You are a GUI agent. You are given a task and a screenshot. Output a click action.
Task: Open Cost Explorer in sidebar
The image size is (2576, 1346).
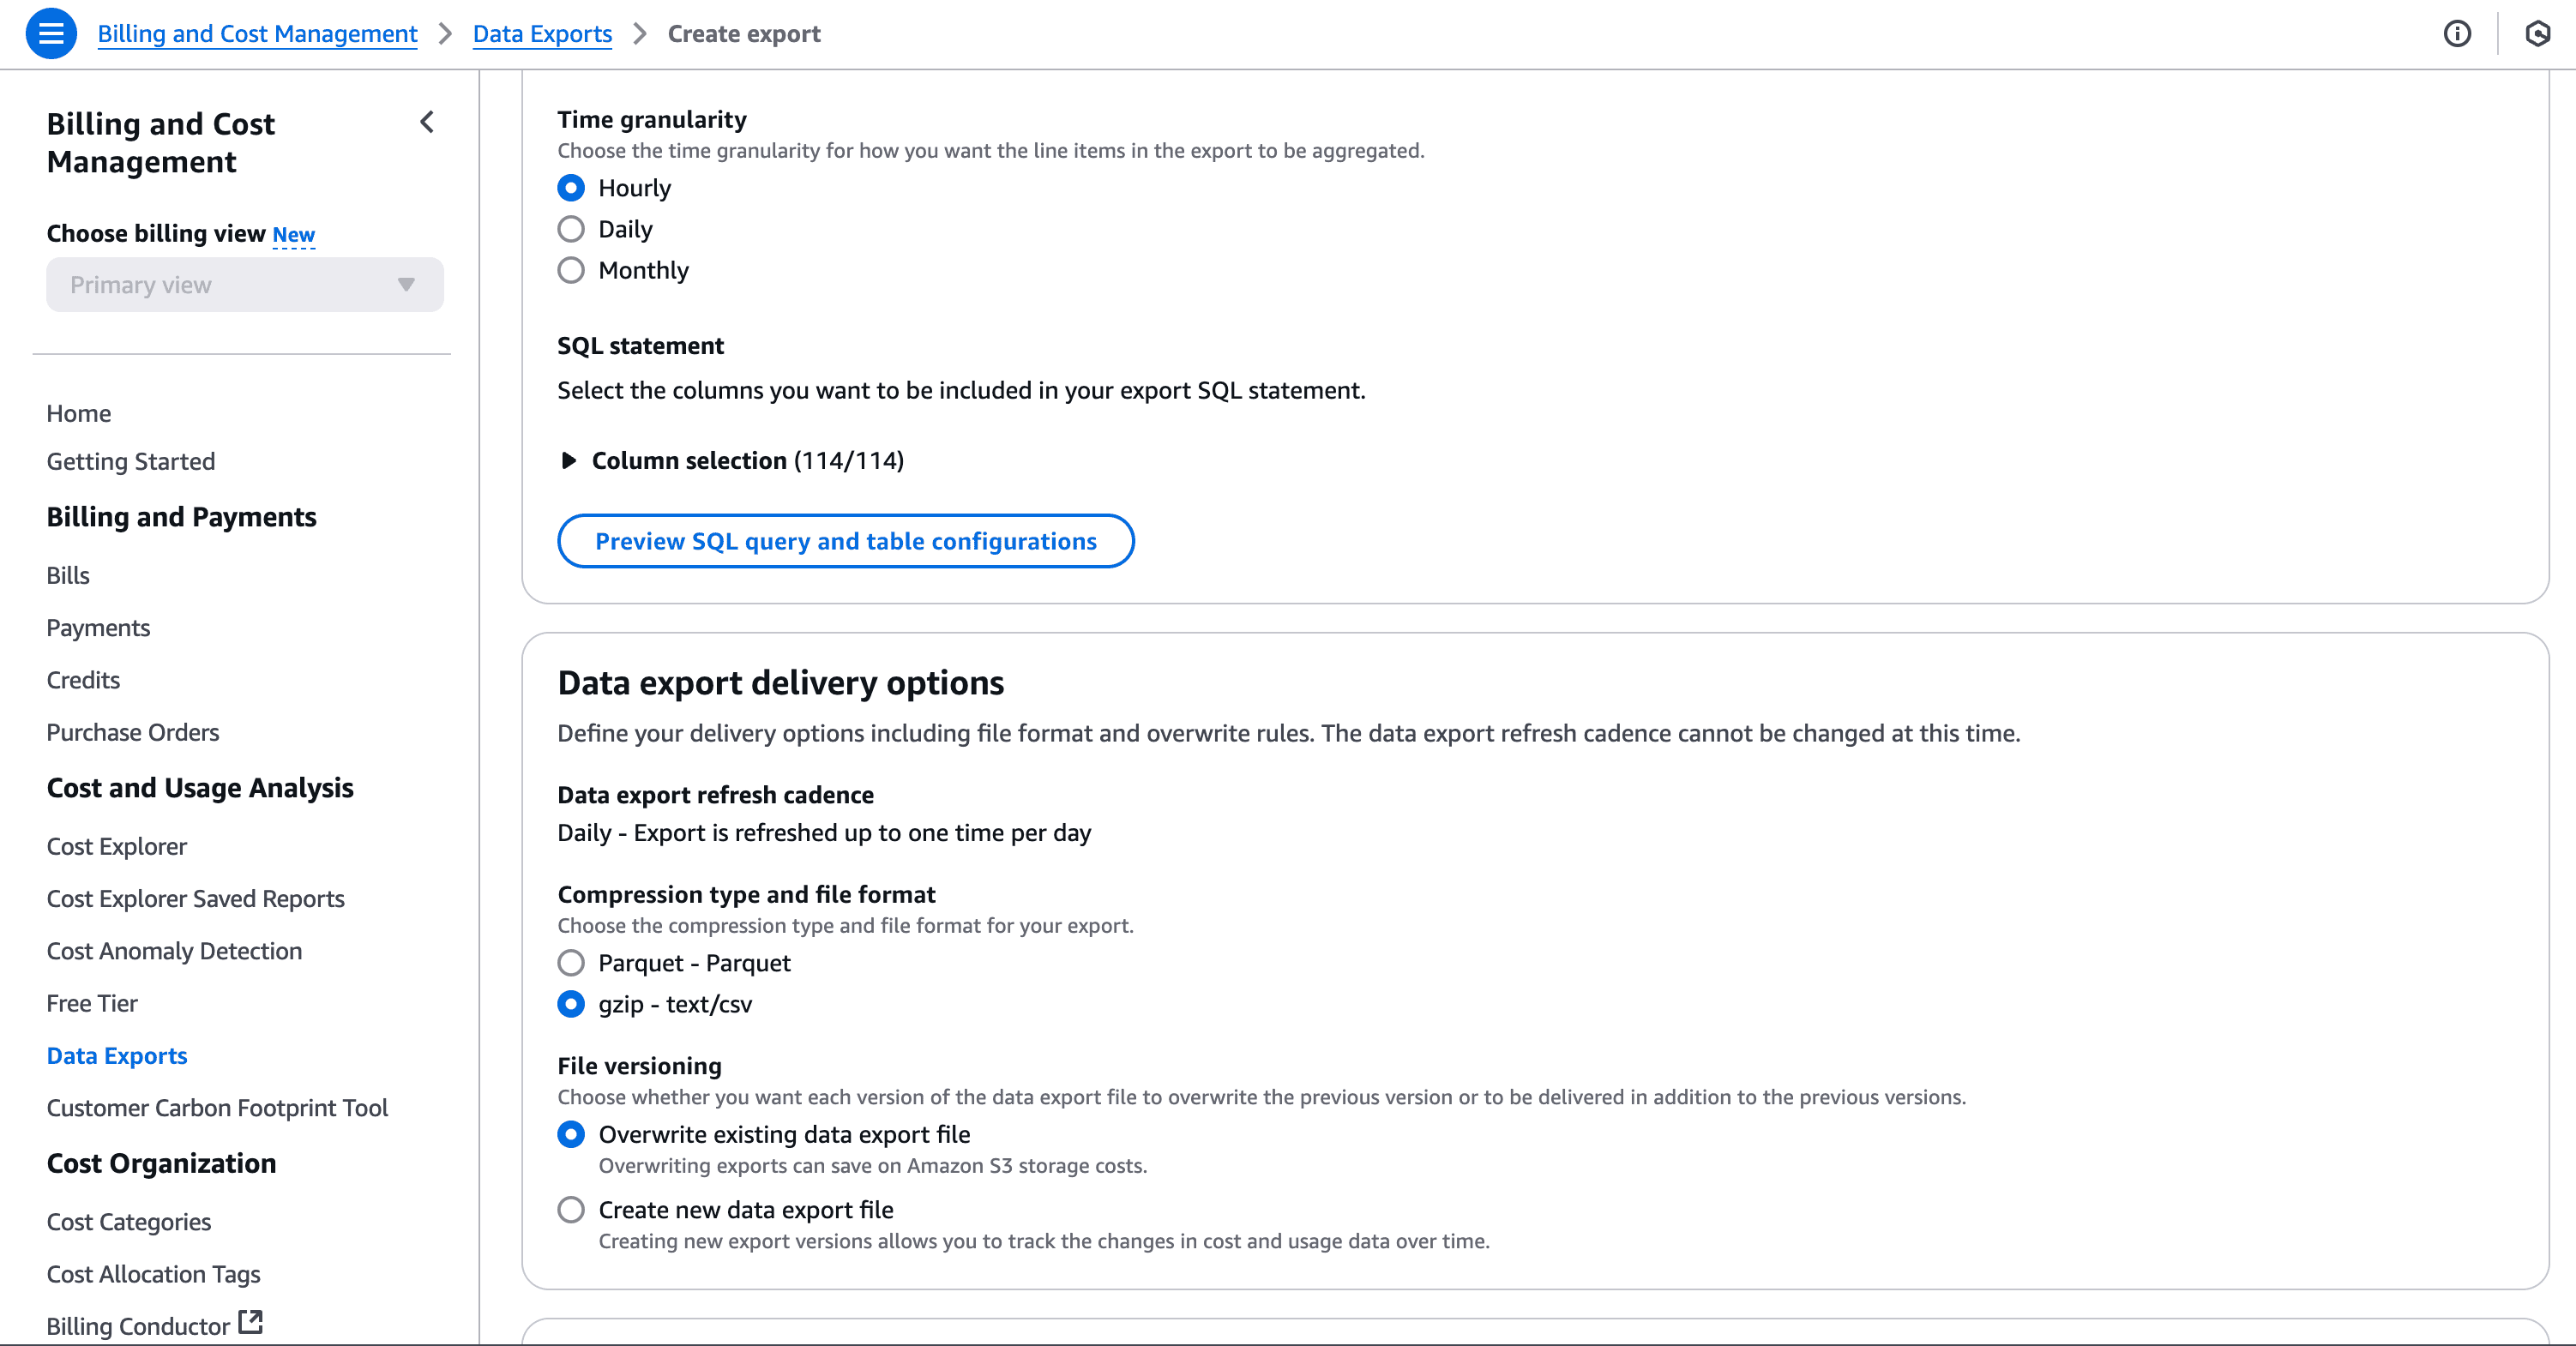[116, 846]
